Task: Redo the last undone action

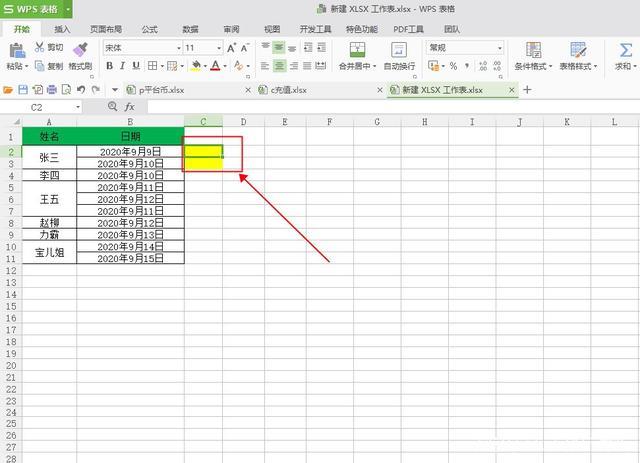Action: pyautogui.click(x=96, y=89)
